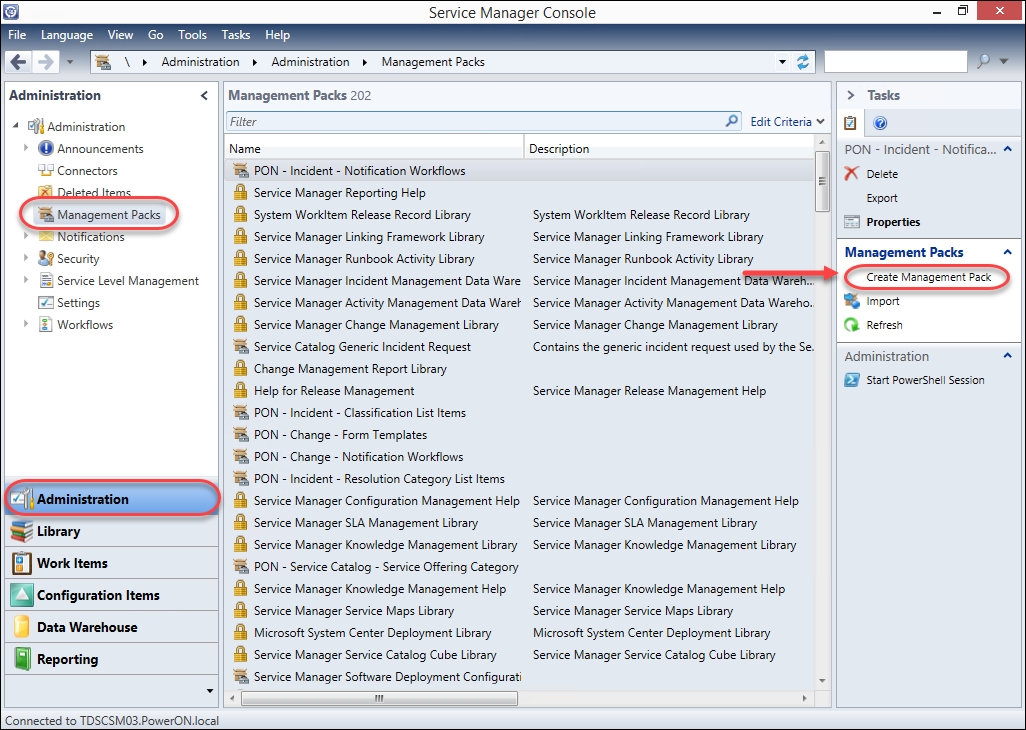Click the Security users icon in tree
Screen dimensions: 1026x730
(x=45, y=258)
